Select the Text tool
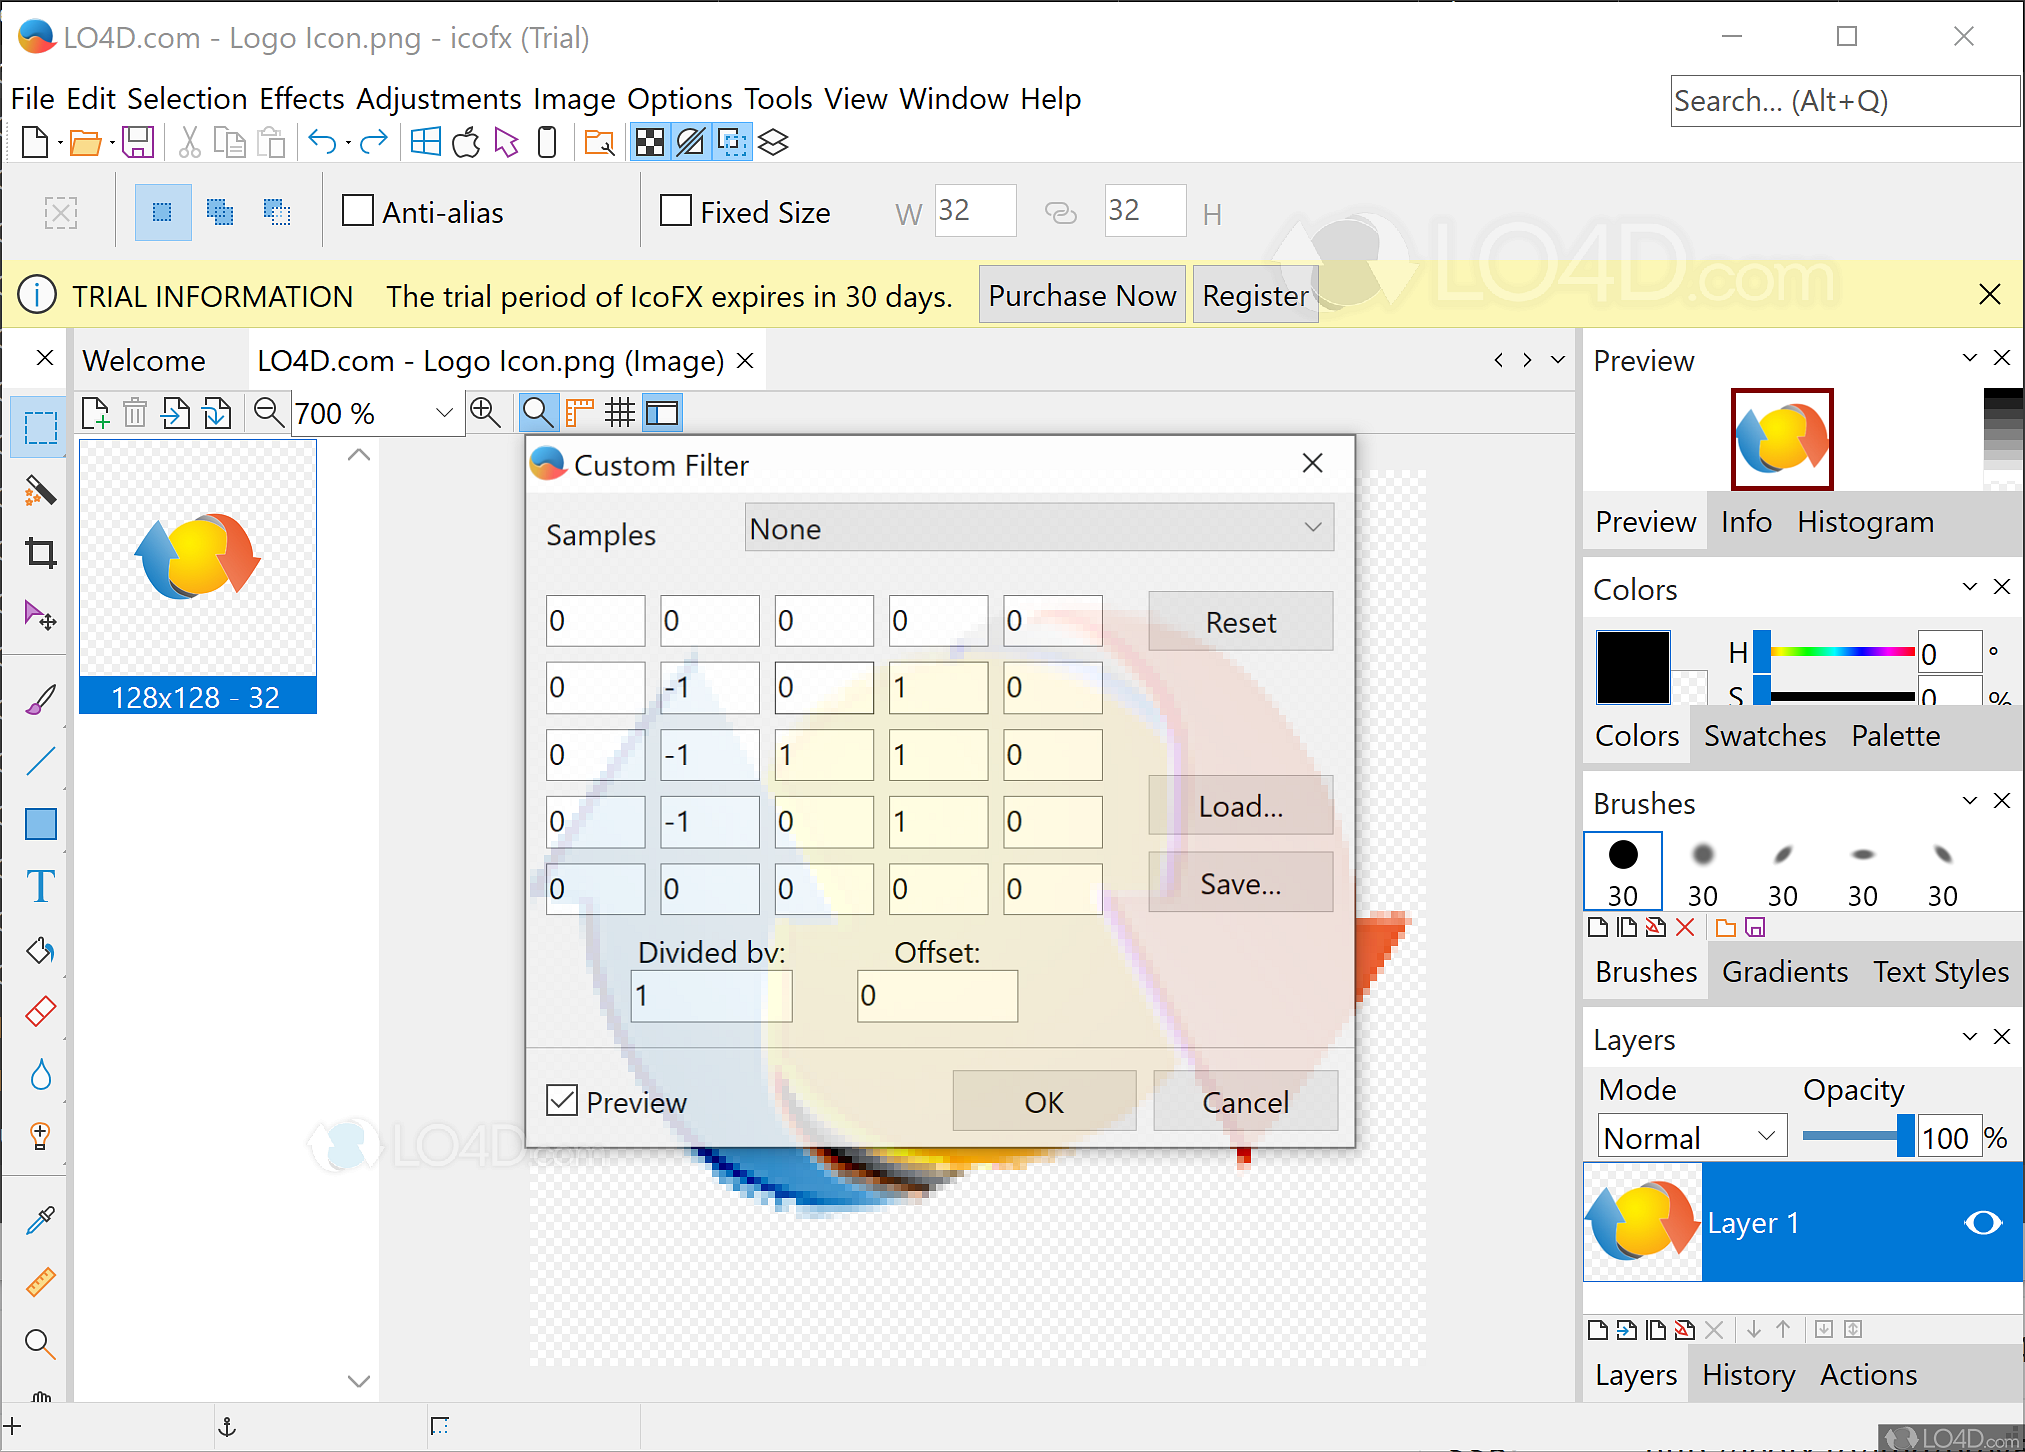Viewport: 2025px width, 1452px height. click(40, 886)
